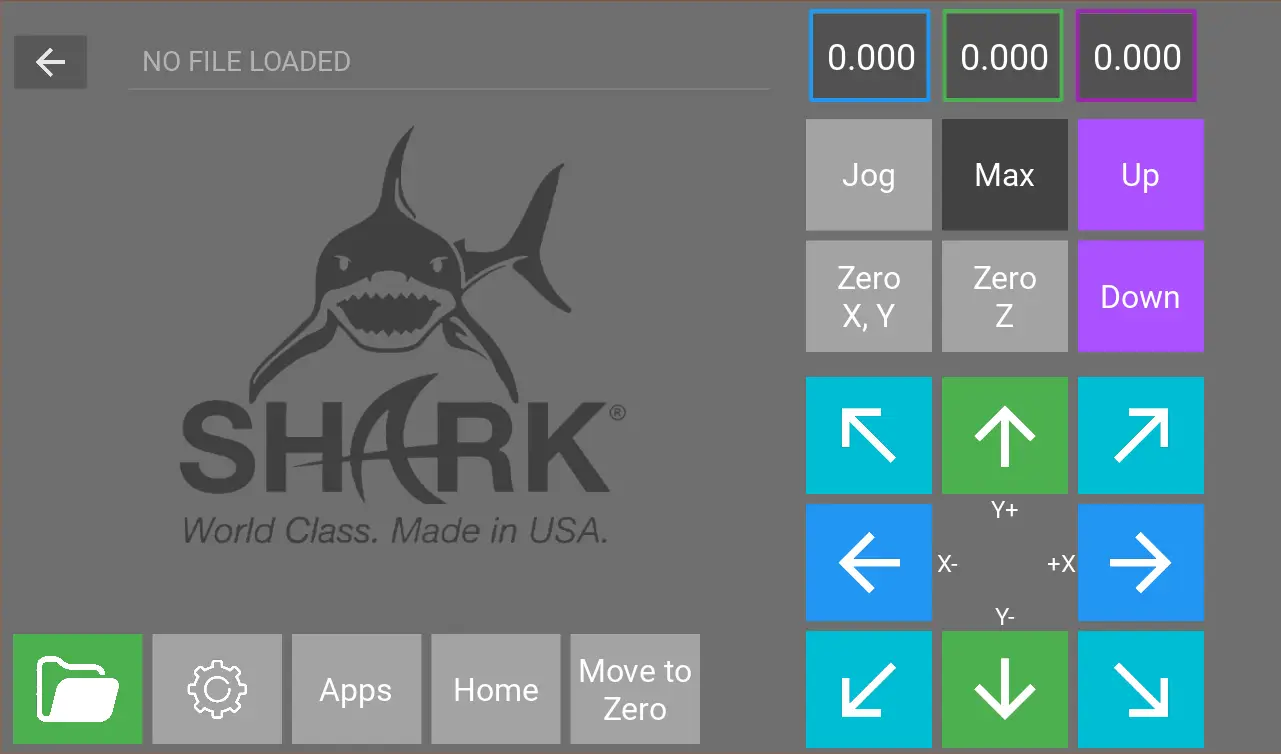1281x754 pixels.
Task: Raise Z axis with purple Up button
Action: point(1141,175)
